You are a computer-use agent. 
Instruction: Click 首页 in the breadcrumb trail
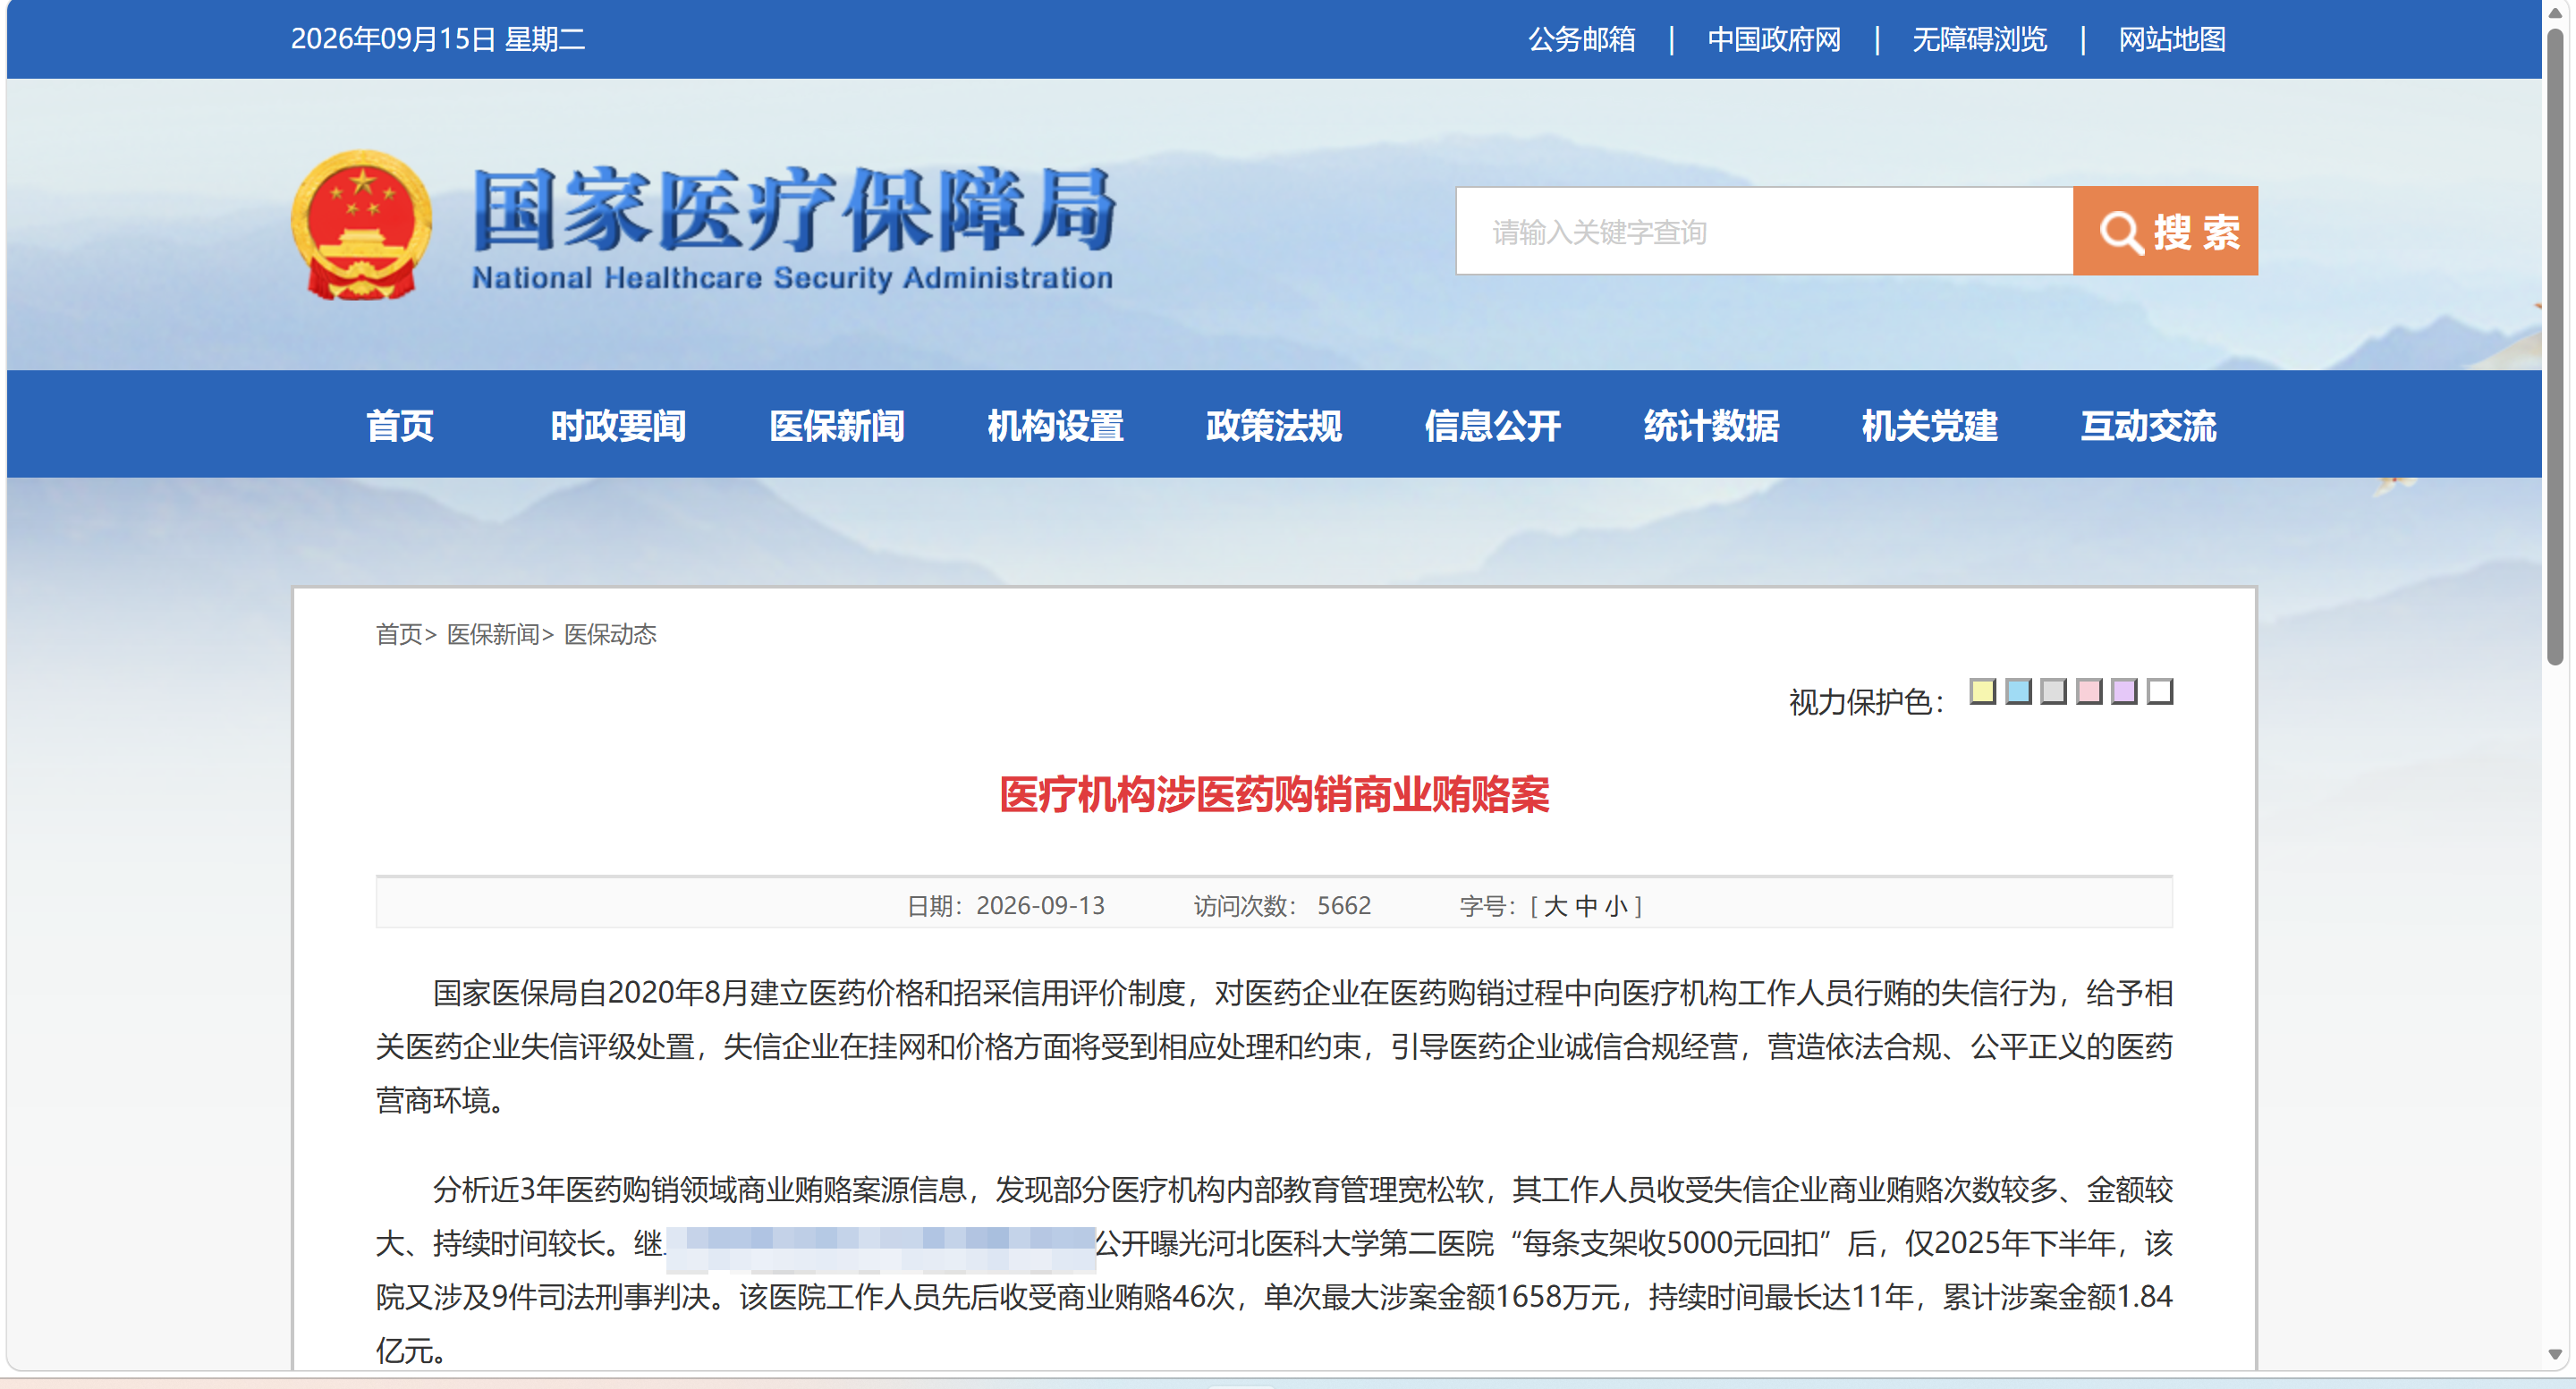pos(399,634)
